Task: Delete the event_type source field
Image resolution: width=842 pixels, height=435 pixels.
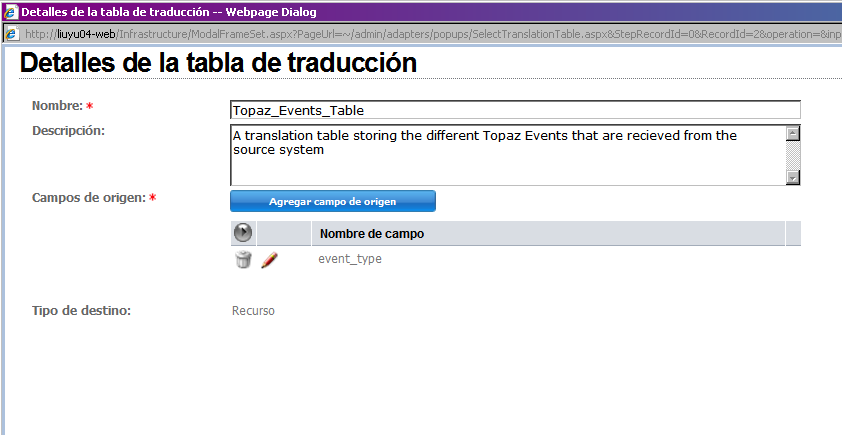Action: [x=243, y=259]
